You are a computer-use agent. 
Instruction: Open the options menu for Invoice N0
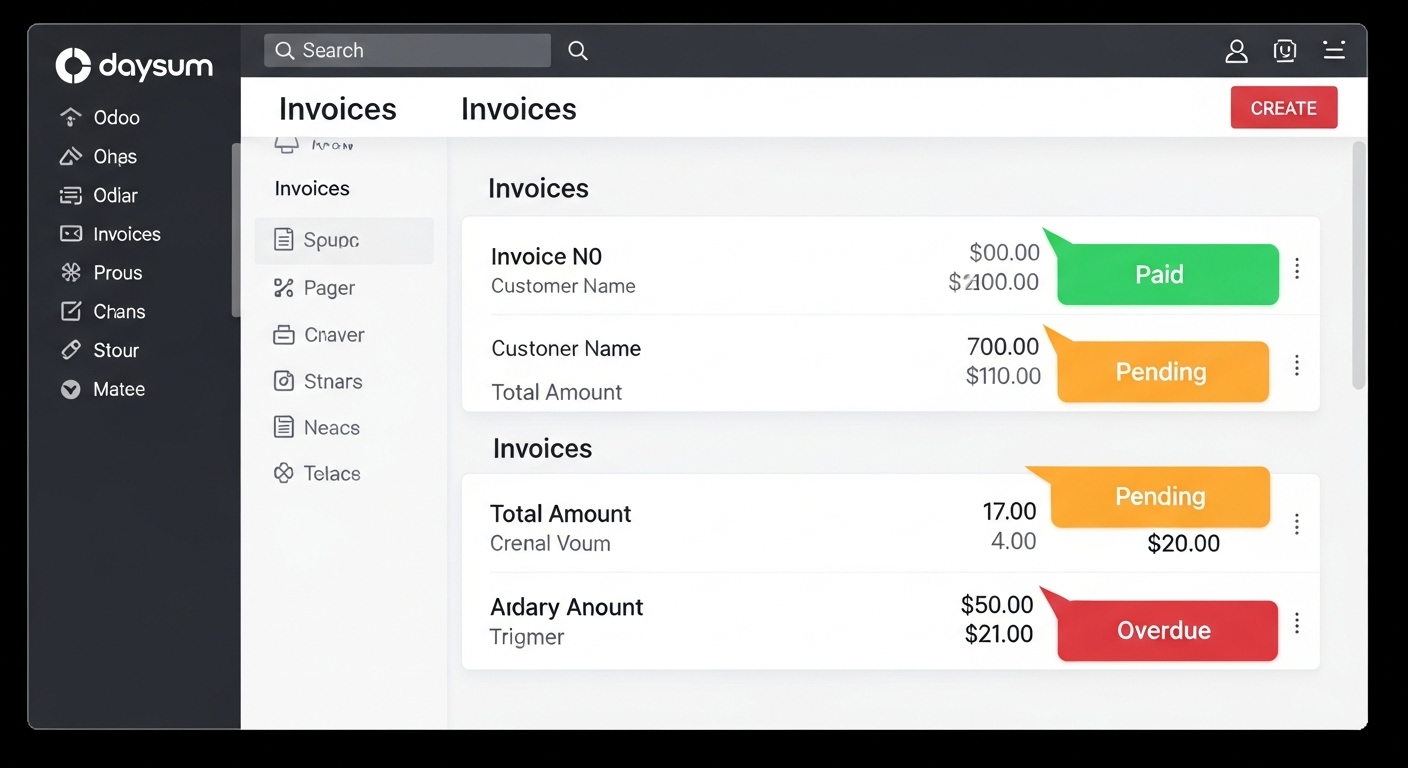tap(1297, 268)
